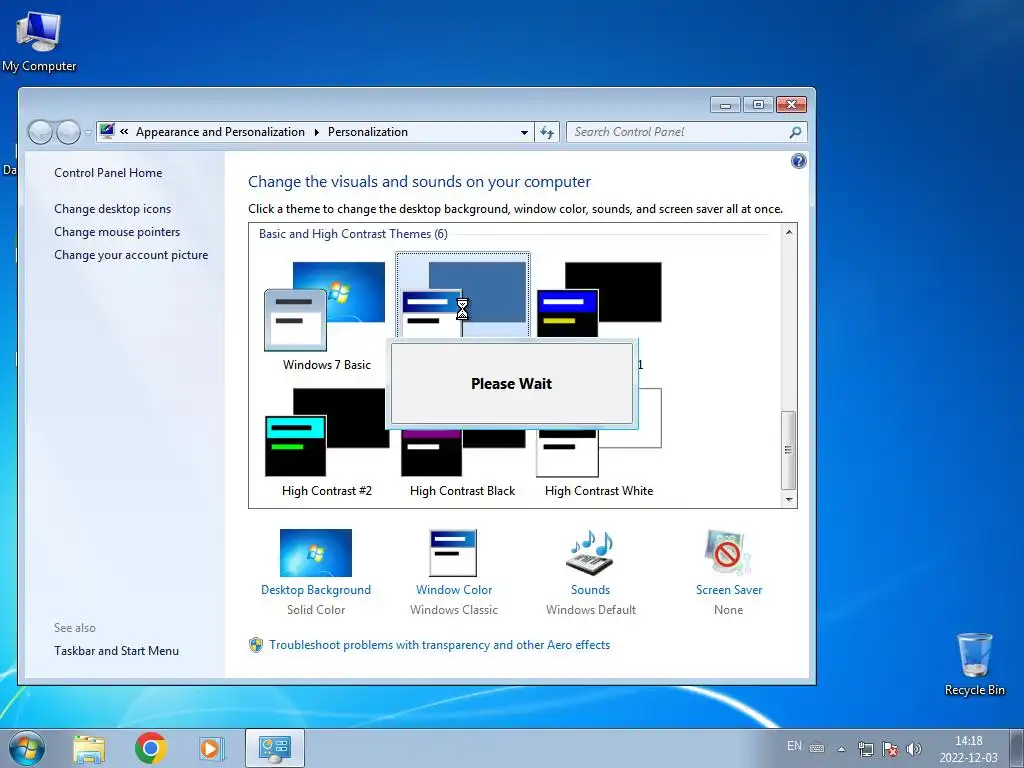This screenshot has height=768, width=1024.
Task: Click the Basic and High Contrast Themes header
Action: [353, 234]
